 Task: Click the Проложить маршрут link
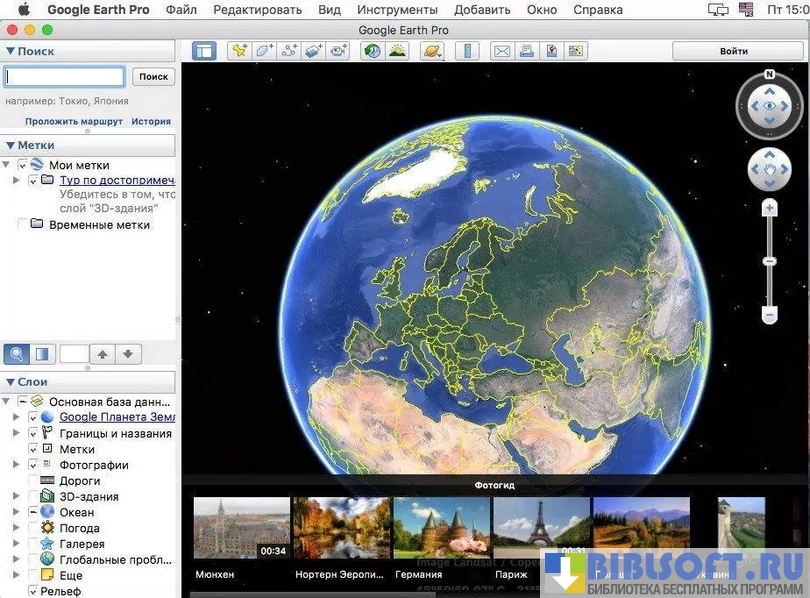point(74,122)
